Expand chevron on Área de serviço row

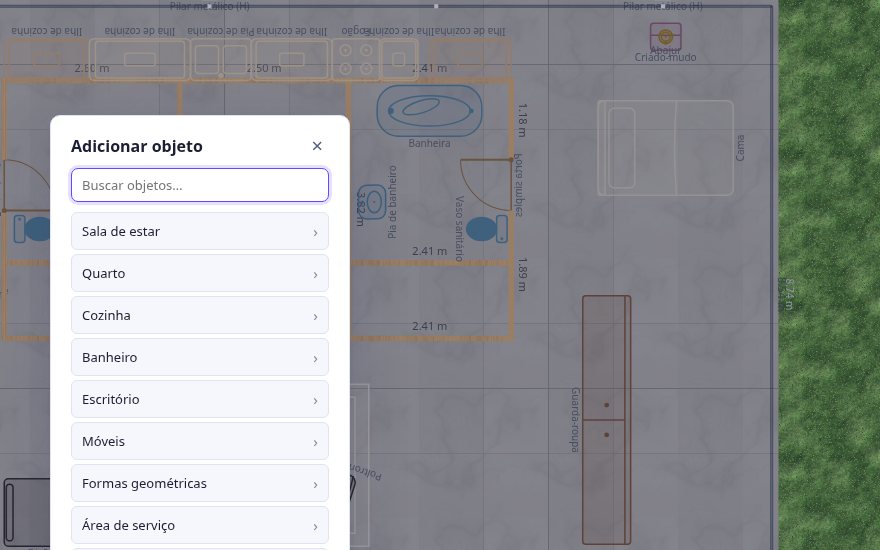coord(315,527)
